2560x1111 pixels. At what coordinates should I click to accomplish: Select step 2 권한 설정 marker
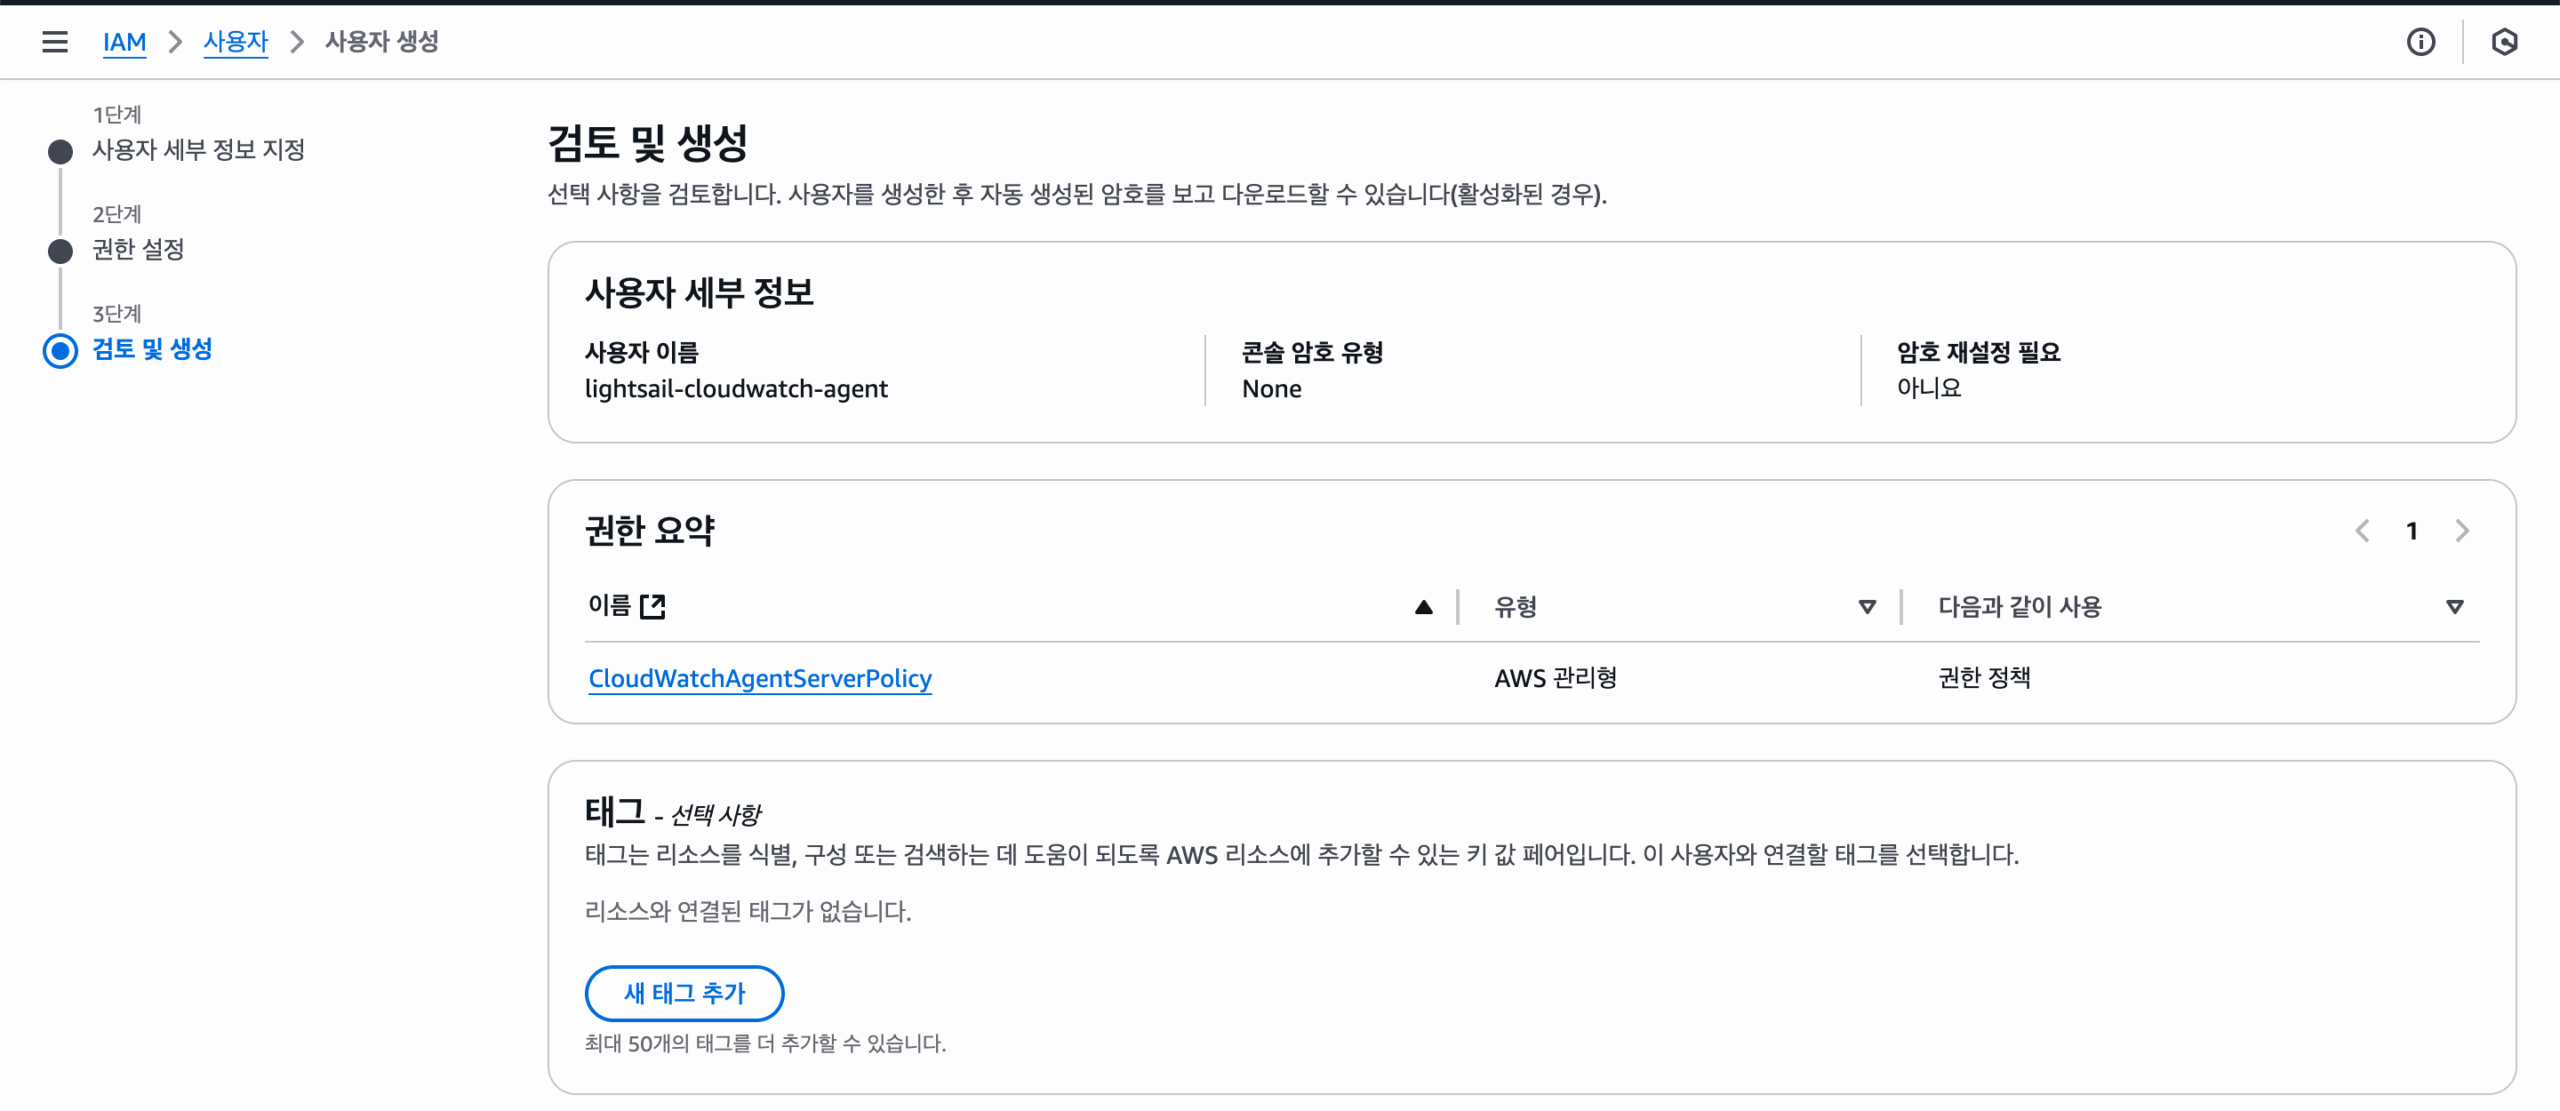(61, 251)
